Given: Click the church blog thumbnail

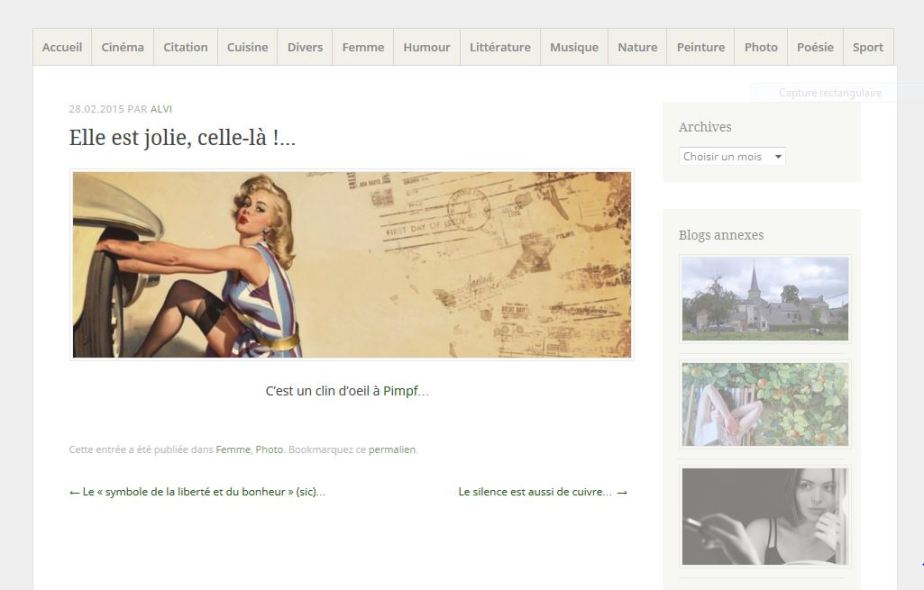Looking at the screenshot, I should click(765, 298).
